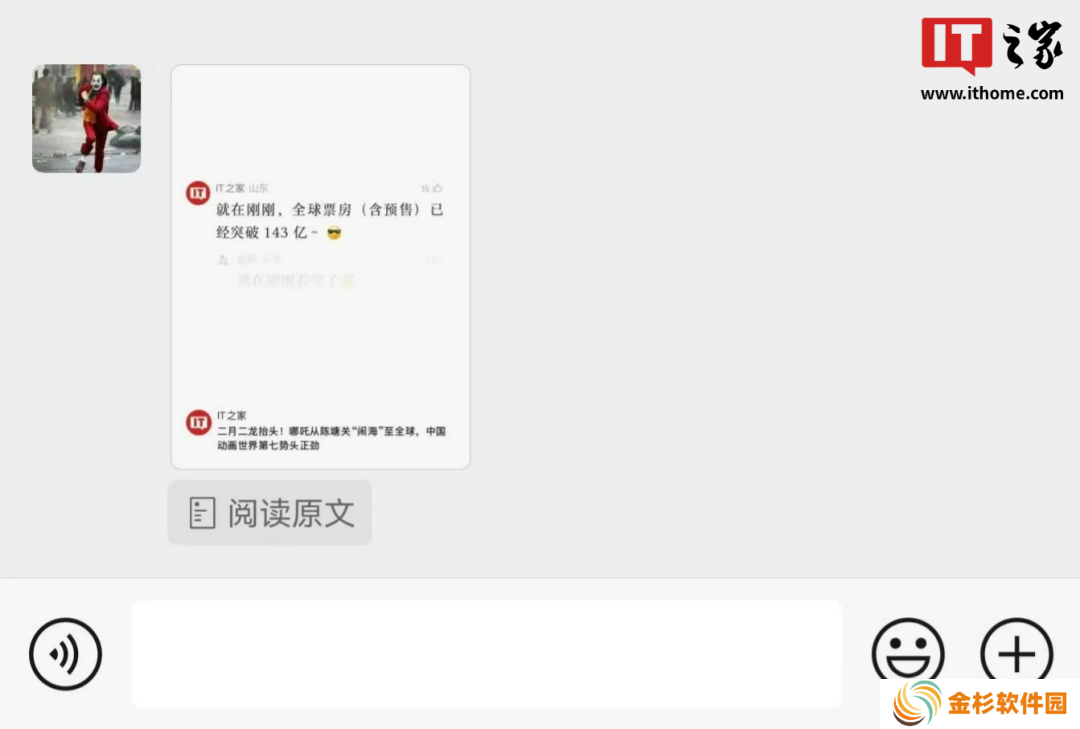Click the IT之家 logo beside article title

[x=198, y=422]
